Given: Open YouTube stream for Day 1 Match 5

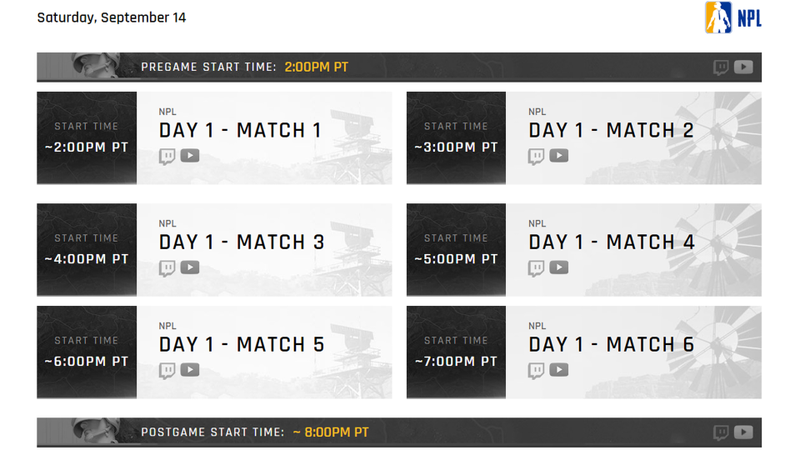Looking at the screenshot, I should coord(190,370).
